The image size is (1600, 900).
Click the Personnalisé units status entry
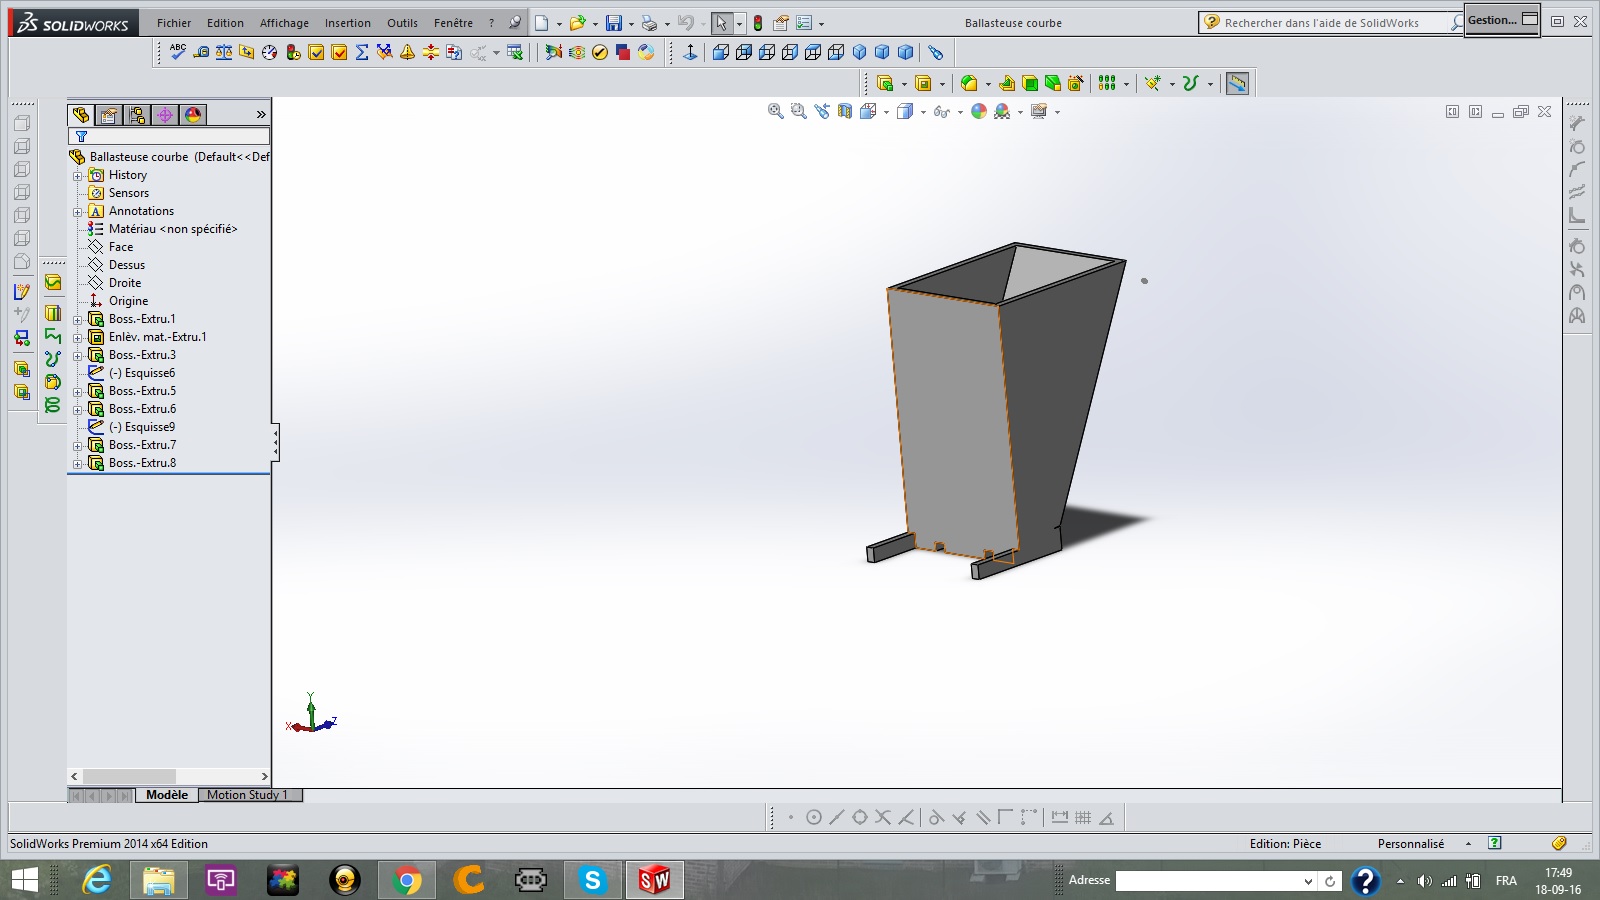1411,844
